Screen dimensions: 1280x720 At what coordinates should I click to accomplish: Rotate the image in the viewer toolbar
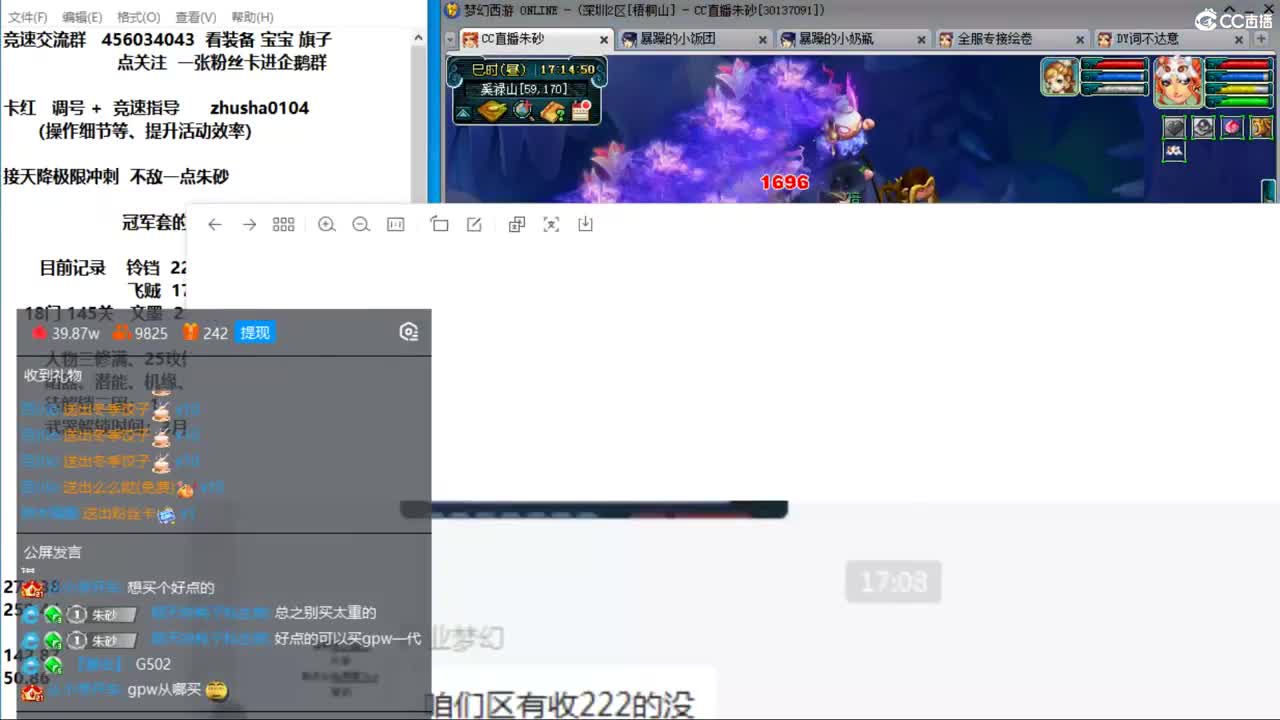coord(439,225)
